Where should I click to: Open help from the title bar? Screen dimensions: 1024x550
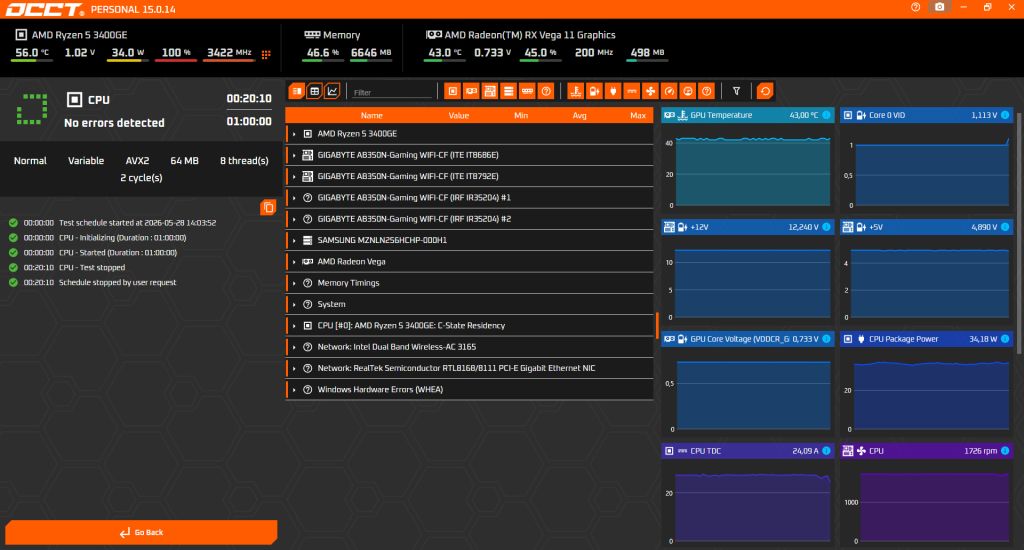(916, 7)
